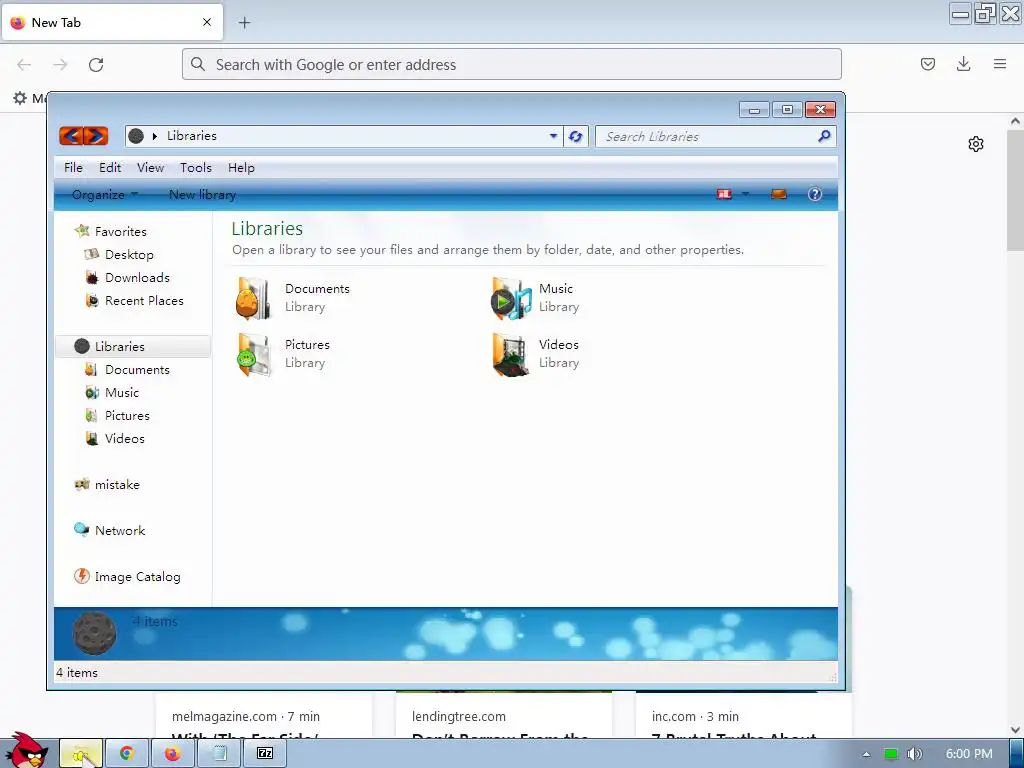Open the Edit menu
Image resolution: width=1024 pixels, height=768 pixels.
[x=110, y=167]
